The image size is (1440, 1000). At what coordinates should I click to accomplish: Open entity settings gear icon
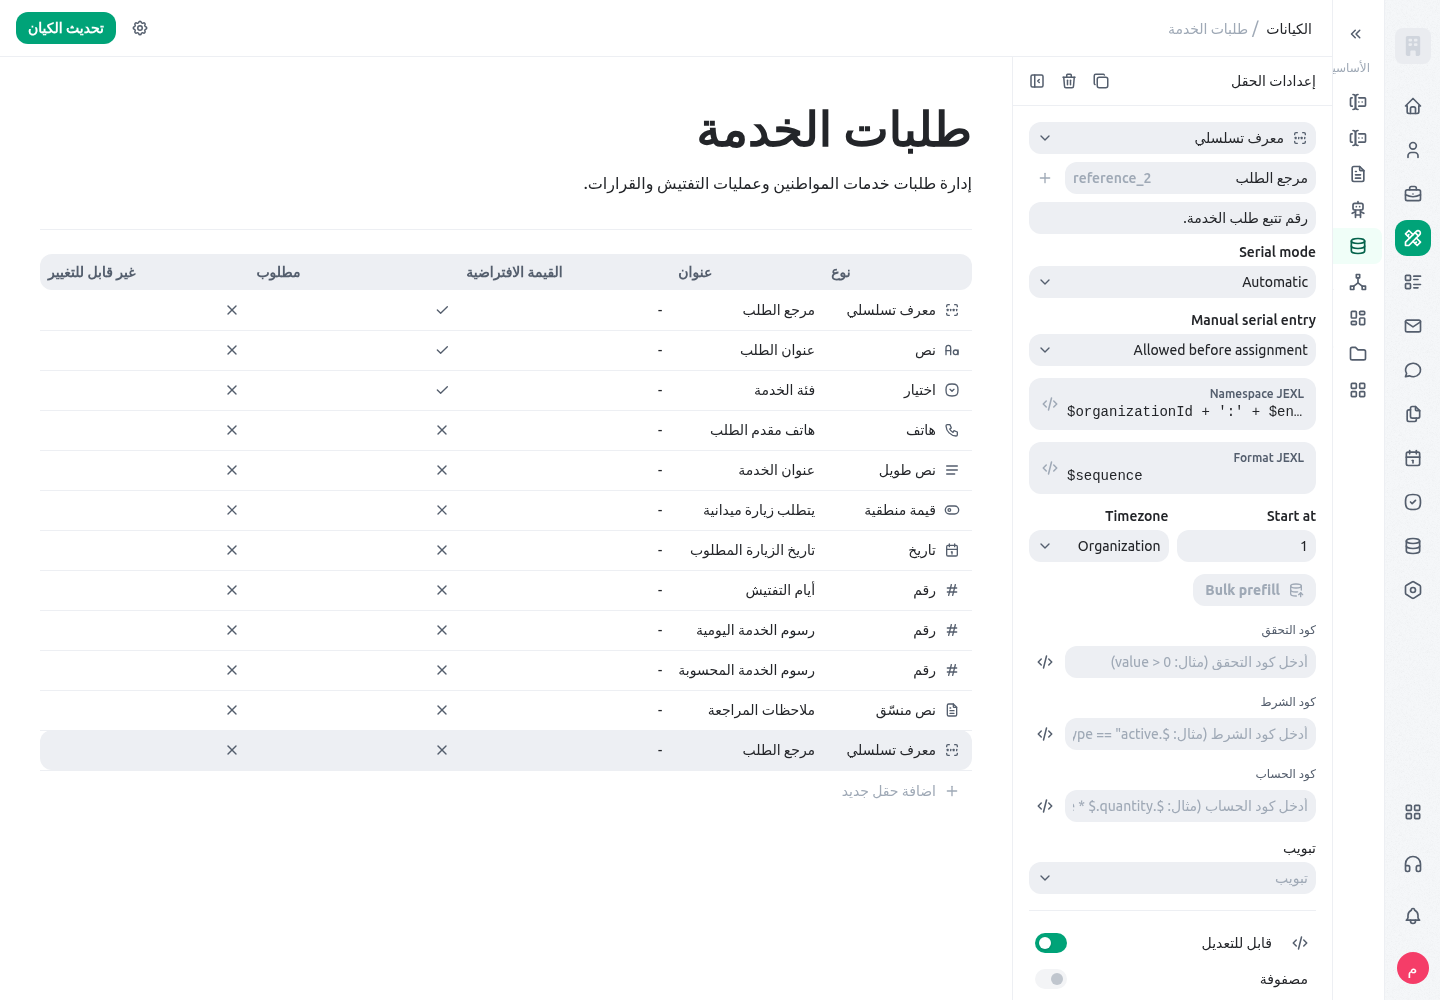coord(140,28)
